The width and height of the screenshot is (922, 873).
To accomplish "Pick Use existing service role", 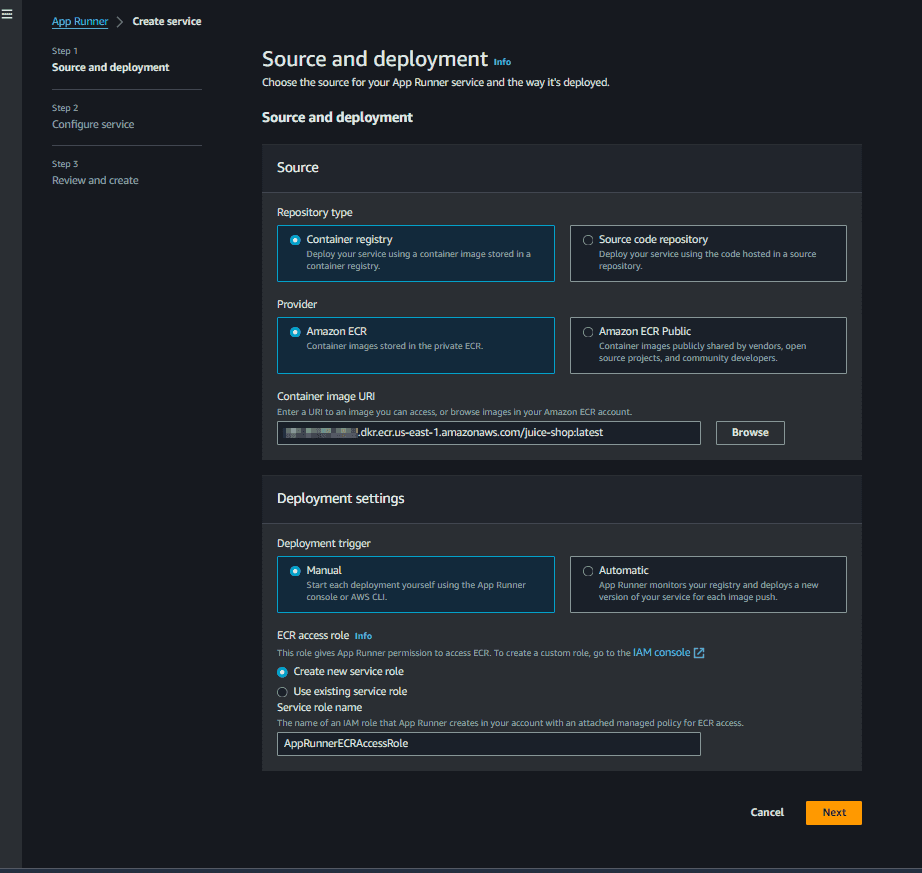I will click(282, 692).
